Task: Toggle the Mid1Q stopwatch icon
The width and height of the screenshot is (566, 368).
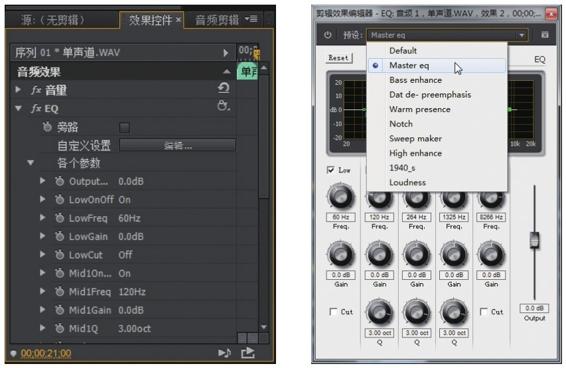Action: pyautogui.click(x=60, y=328)
